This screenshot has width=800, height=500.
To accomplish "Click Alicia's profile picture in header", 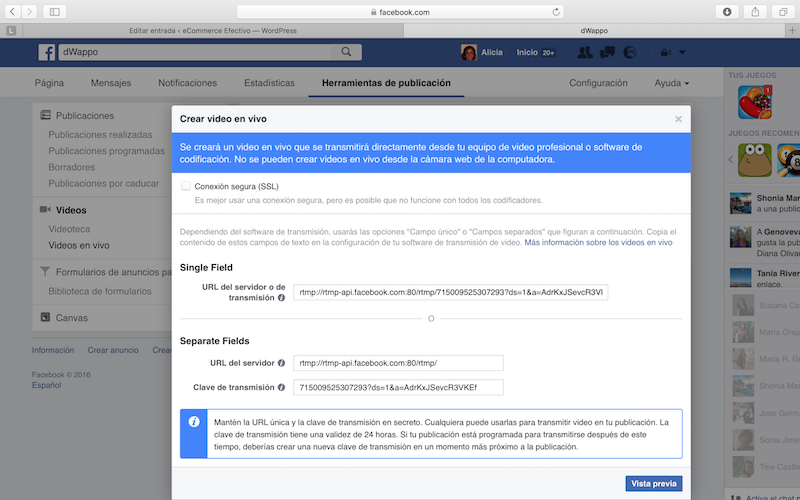I will click(x=469, y=52).
